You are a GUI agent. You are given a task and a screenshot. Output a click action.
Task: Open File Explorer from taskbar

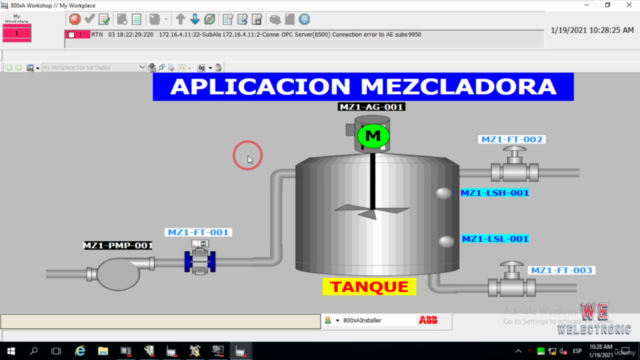(x=103, y=351)
